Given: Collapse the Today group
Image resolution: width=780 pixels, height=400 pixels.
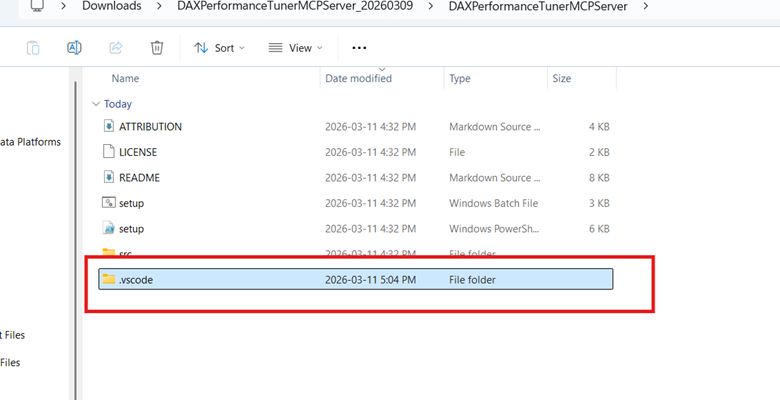Looking at the screenshot, I should (x=96, y=104).
